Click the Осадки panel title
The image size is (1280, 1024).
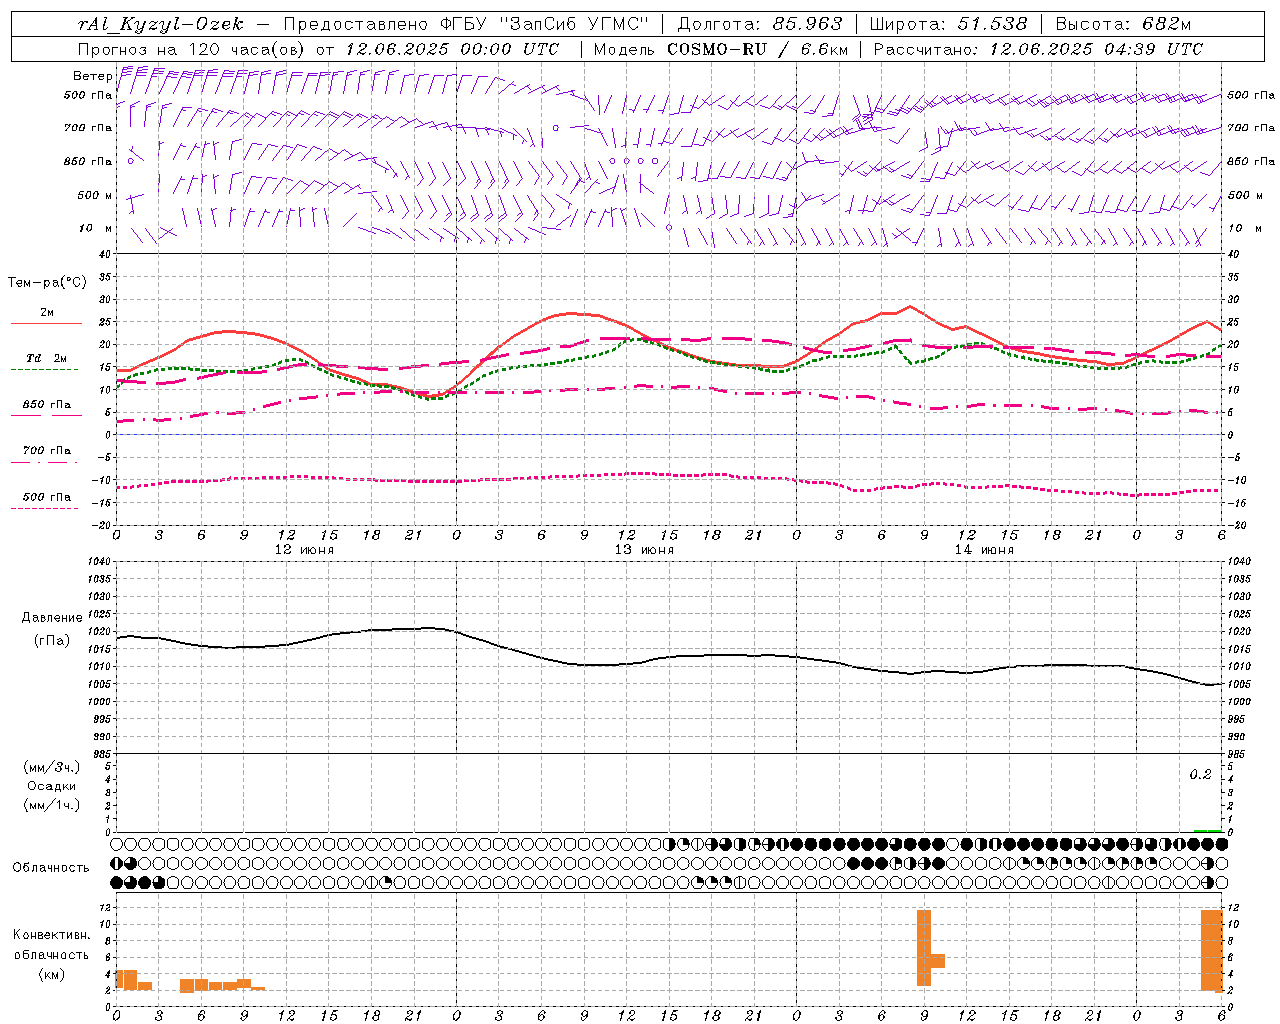pos(52,786)
